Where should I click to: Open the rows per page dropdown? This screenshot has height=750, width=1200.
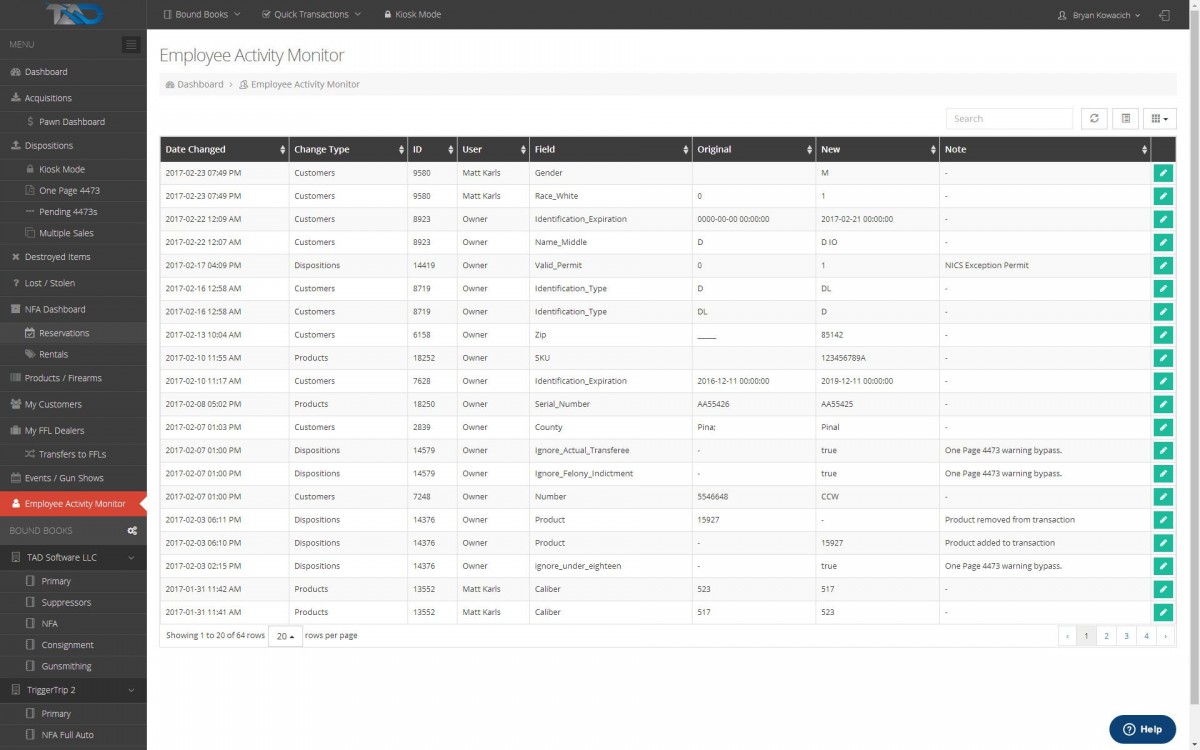285,635
